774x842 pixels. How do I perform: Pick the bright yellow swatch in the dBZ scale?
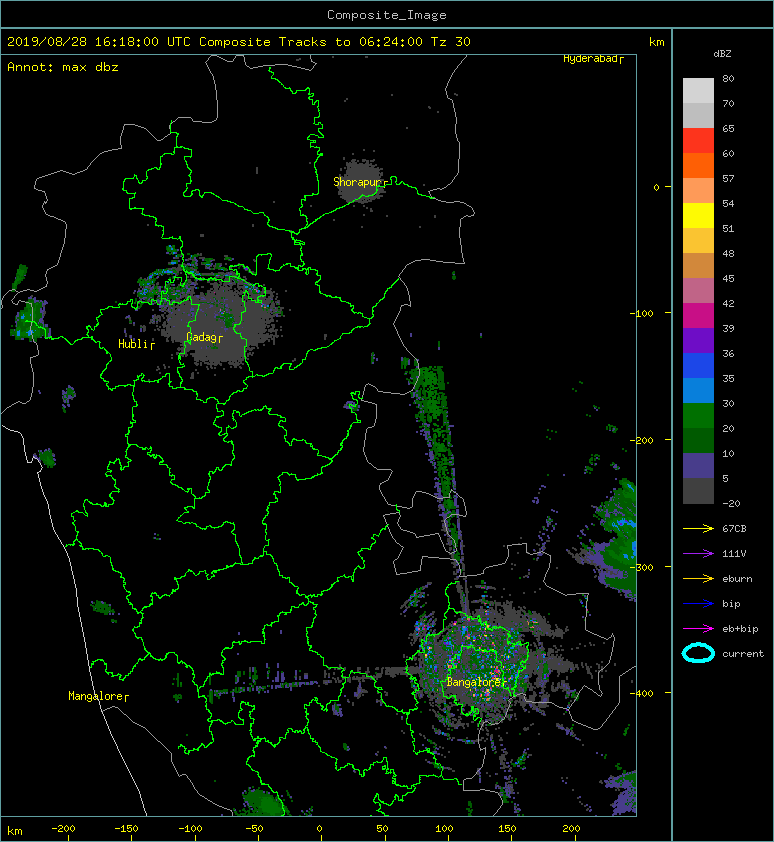pos(698,215)
